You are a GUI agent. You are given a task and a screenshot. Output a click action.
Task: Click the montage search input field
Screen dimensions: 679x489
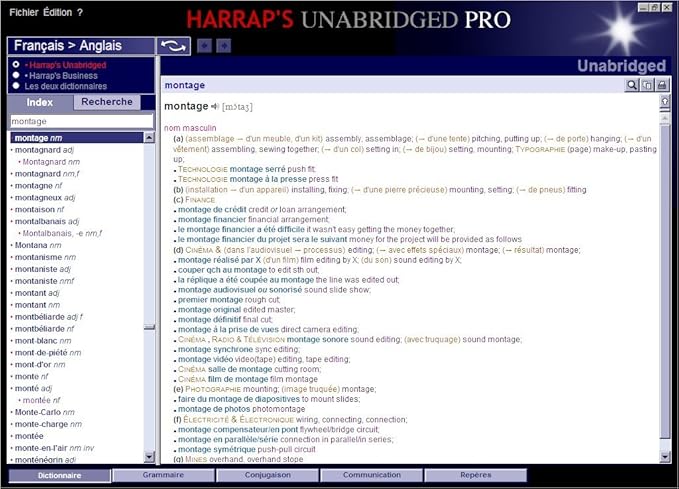point(82,121)
